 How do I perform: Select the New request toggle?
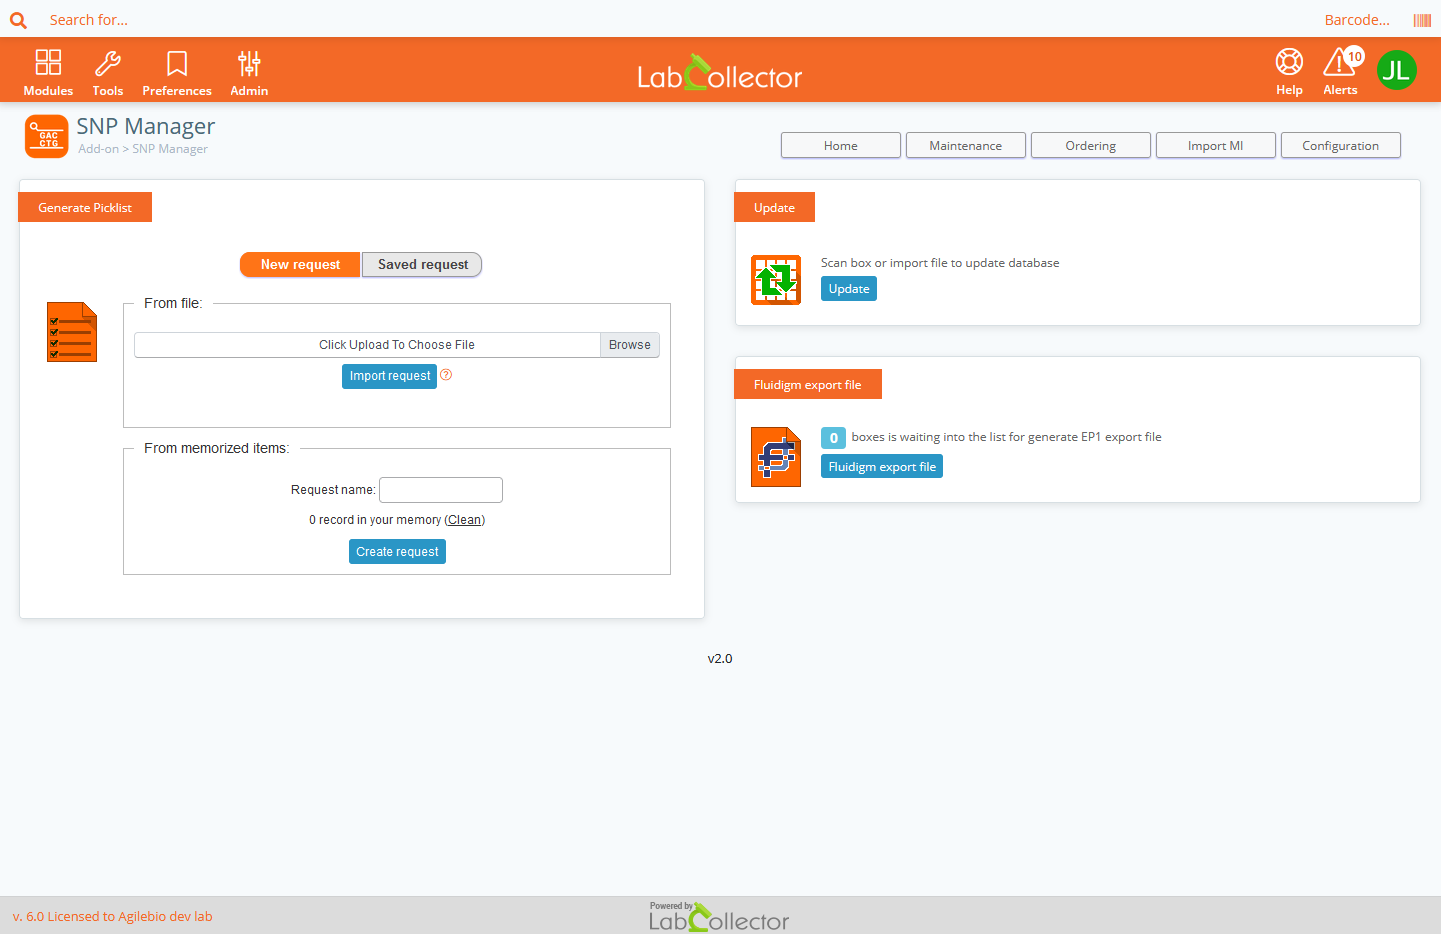[x=300, y=264]
